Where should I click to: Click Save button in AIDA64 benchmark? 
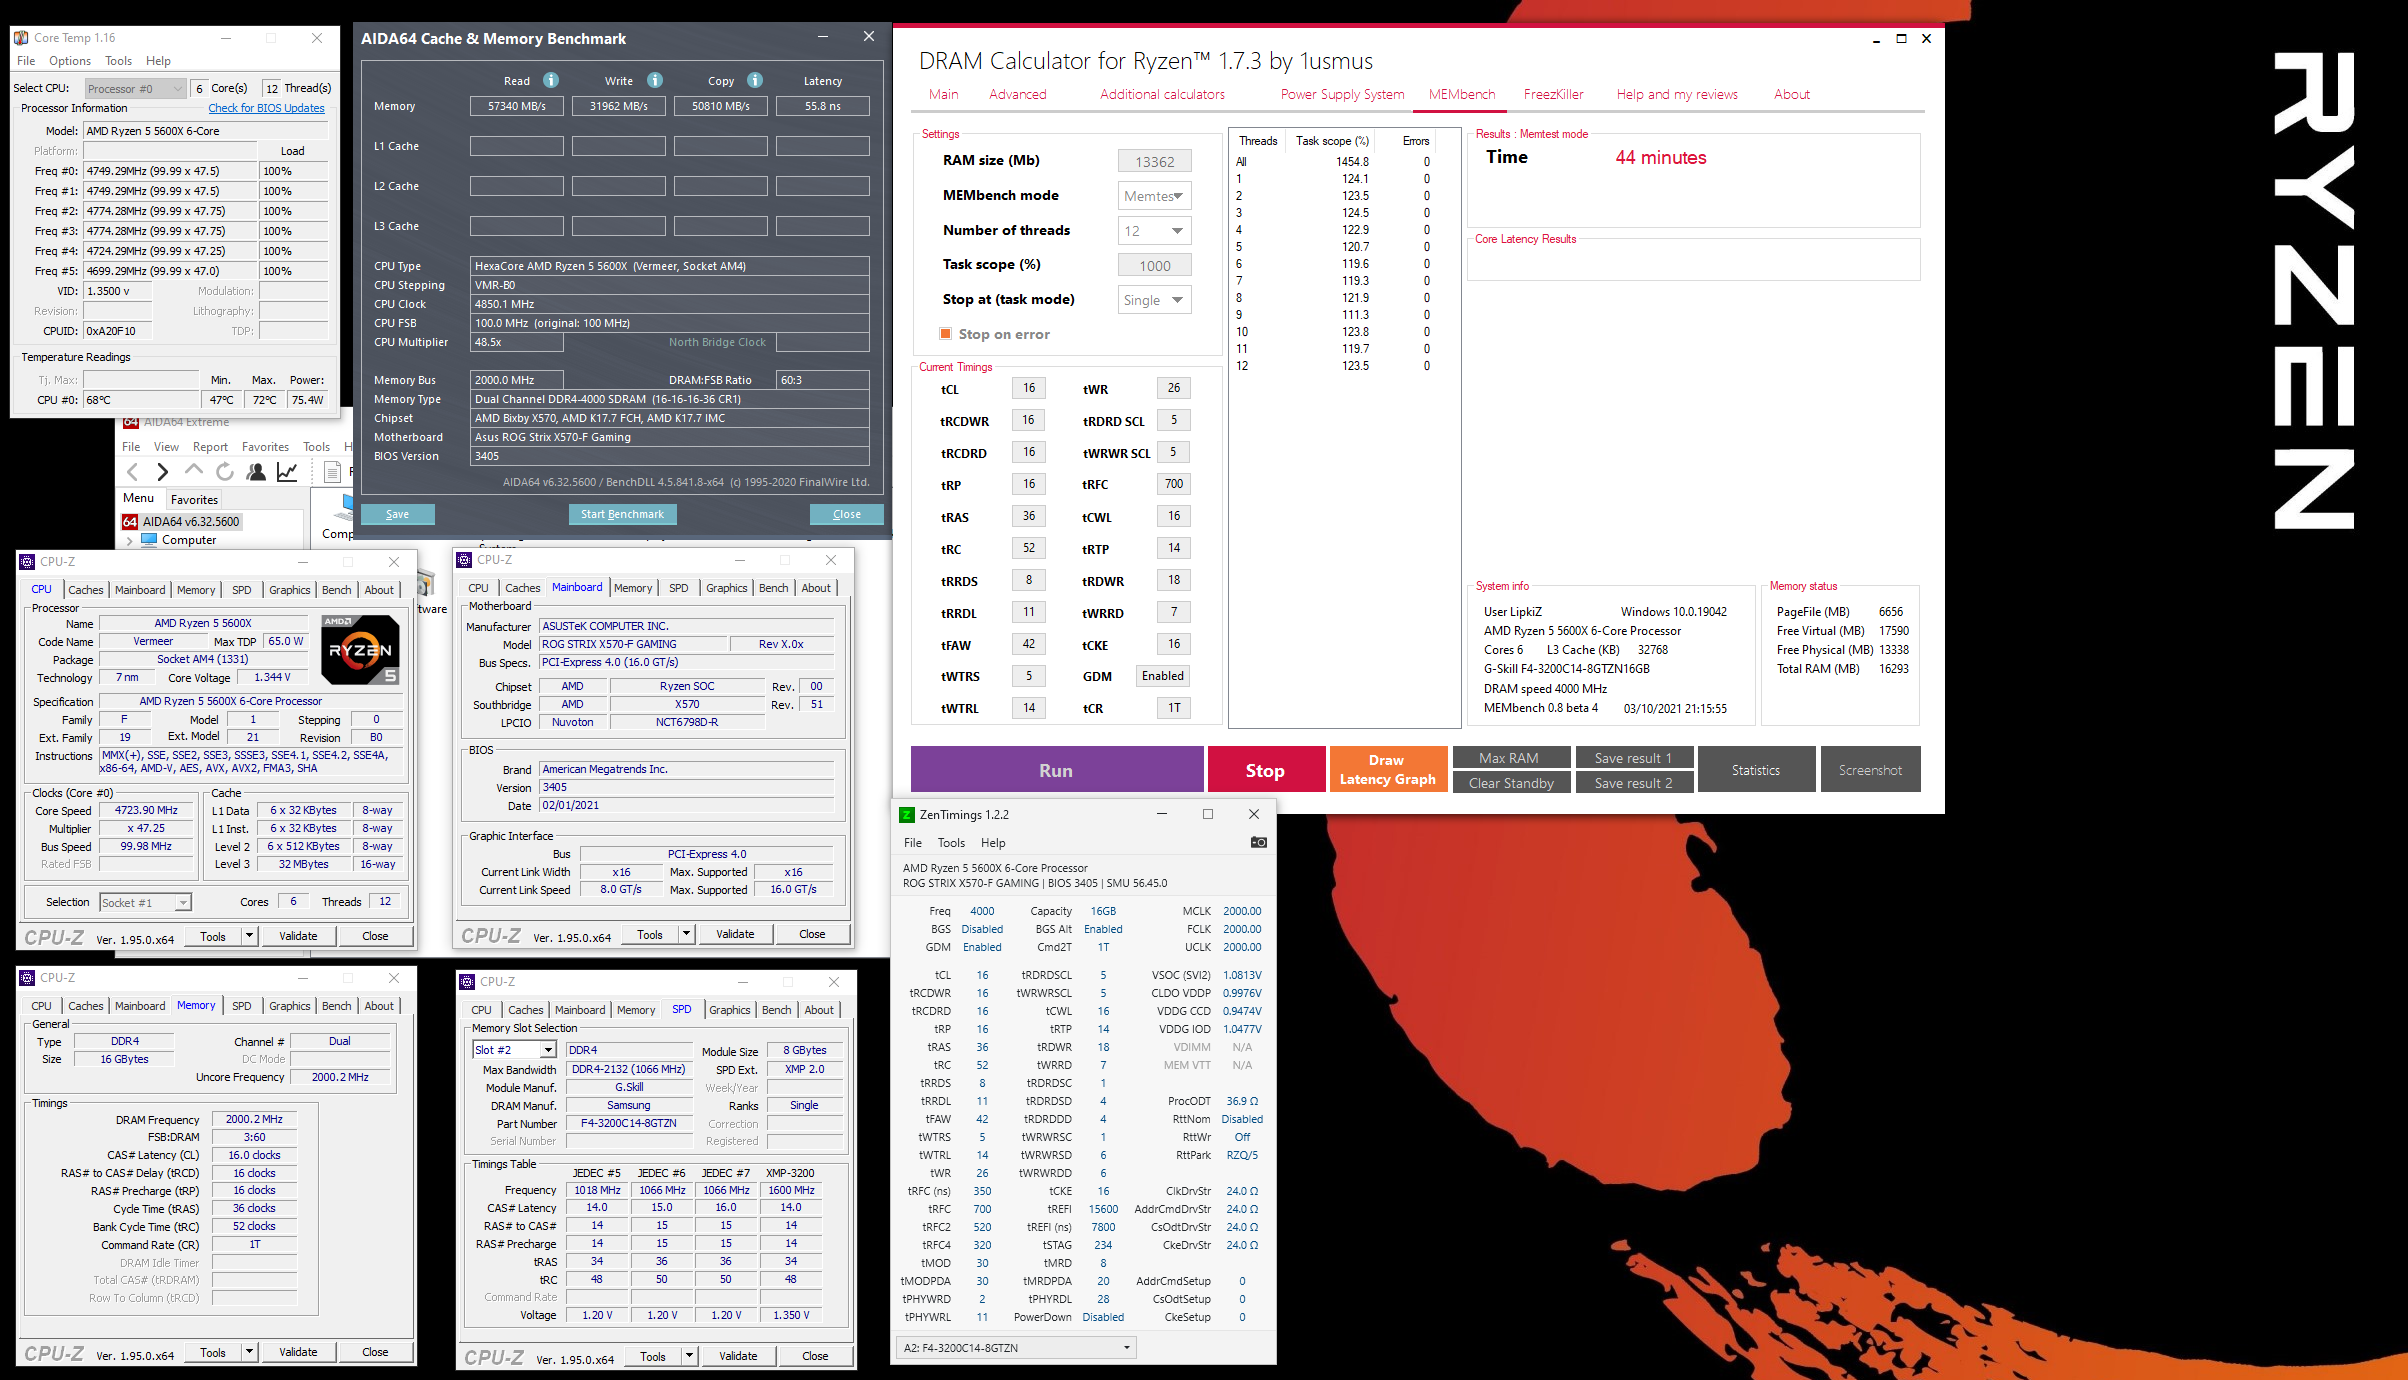(397, 514)
